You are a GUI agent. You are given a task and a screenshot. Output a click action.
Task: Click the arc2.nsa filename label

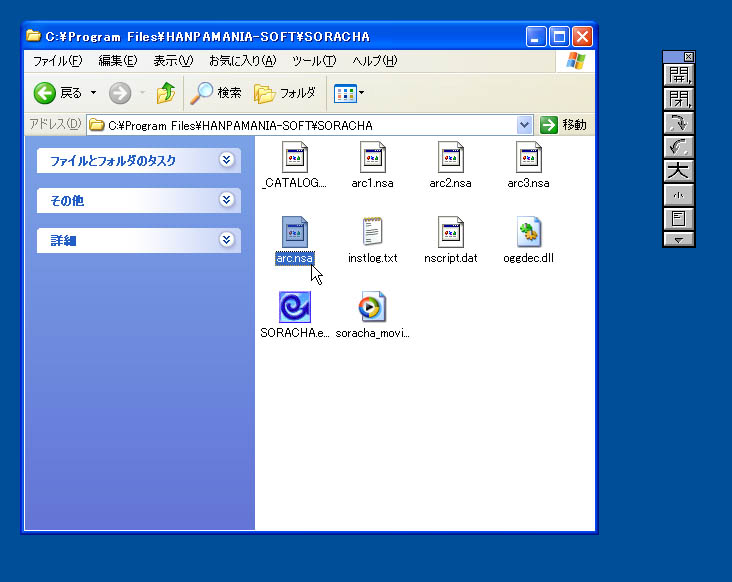[450, 183]
